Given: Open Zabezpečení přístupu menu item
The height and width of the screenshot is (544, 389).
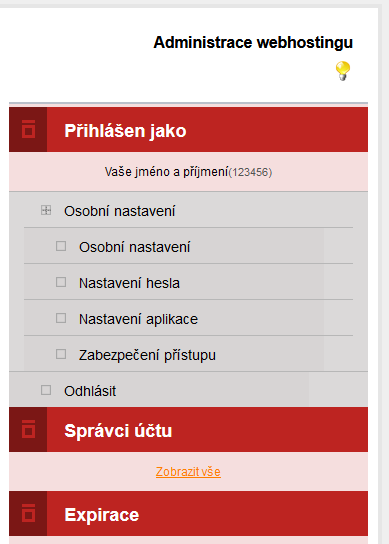Looking at the screenshot, I should pos(147,355).
